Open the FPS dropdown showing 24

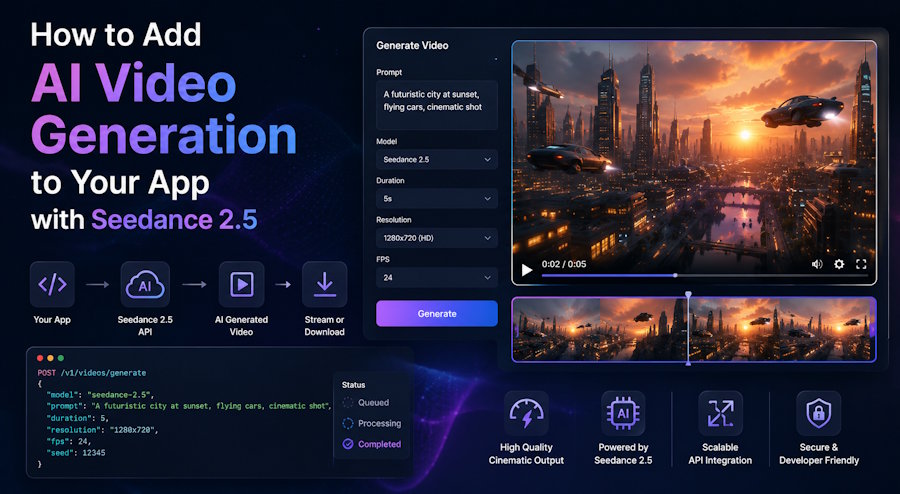pyautogui.click(x=437, y=277)
